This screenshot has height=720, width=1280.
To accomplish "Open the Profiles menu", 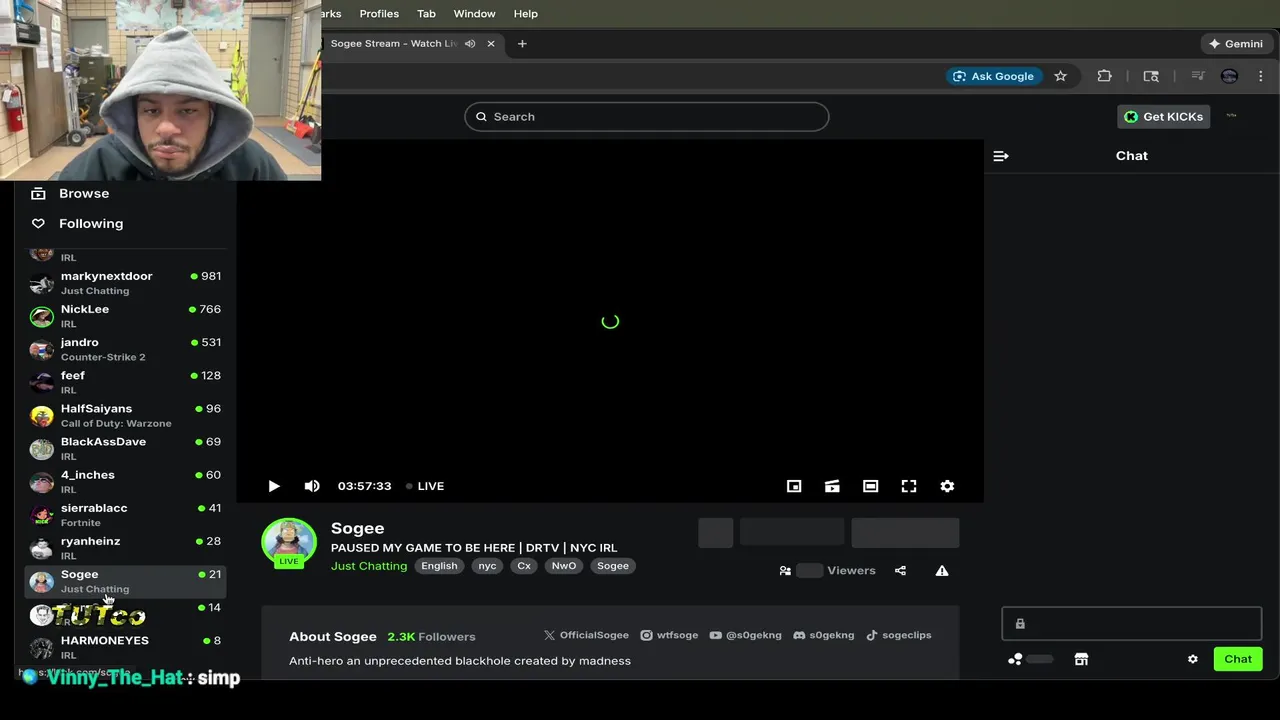I will [379, 14].
